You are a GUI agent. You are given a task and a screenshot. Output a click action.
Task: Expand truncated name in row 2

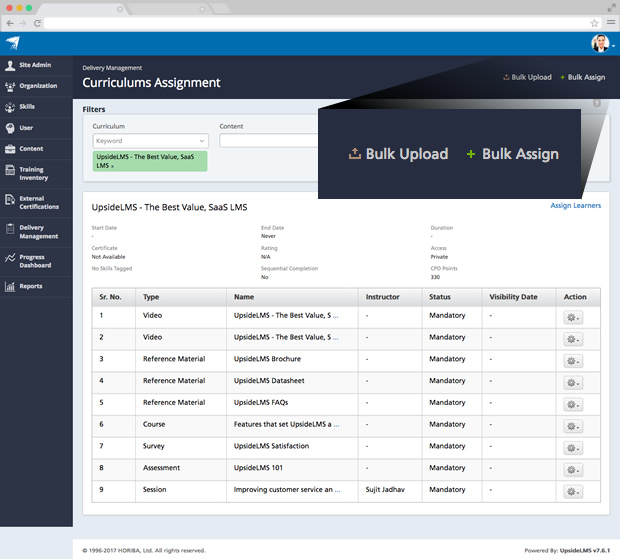pyautogui.click(x=335, y=338)
